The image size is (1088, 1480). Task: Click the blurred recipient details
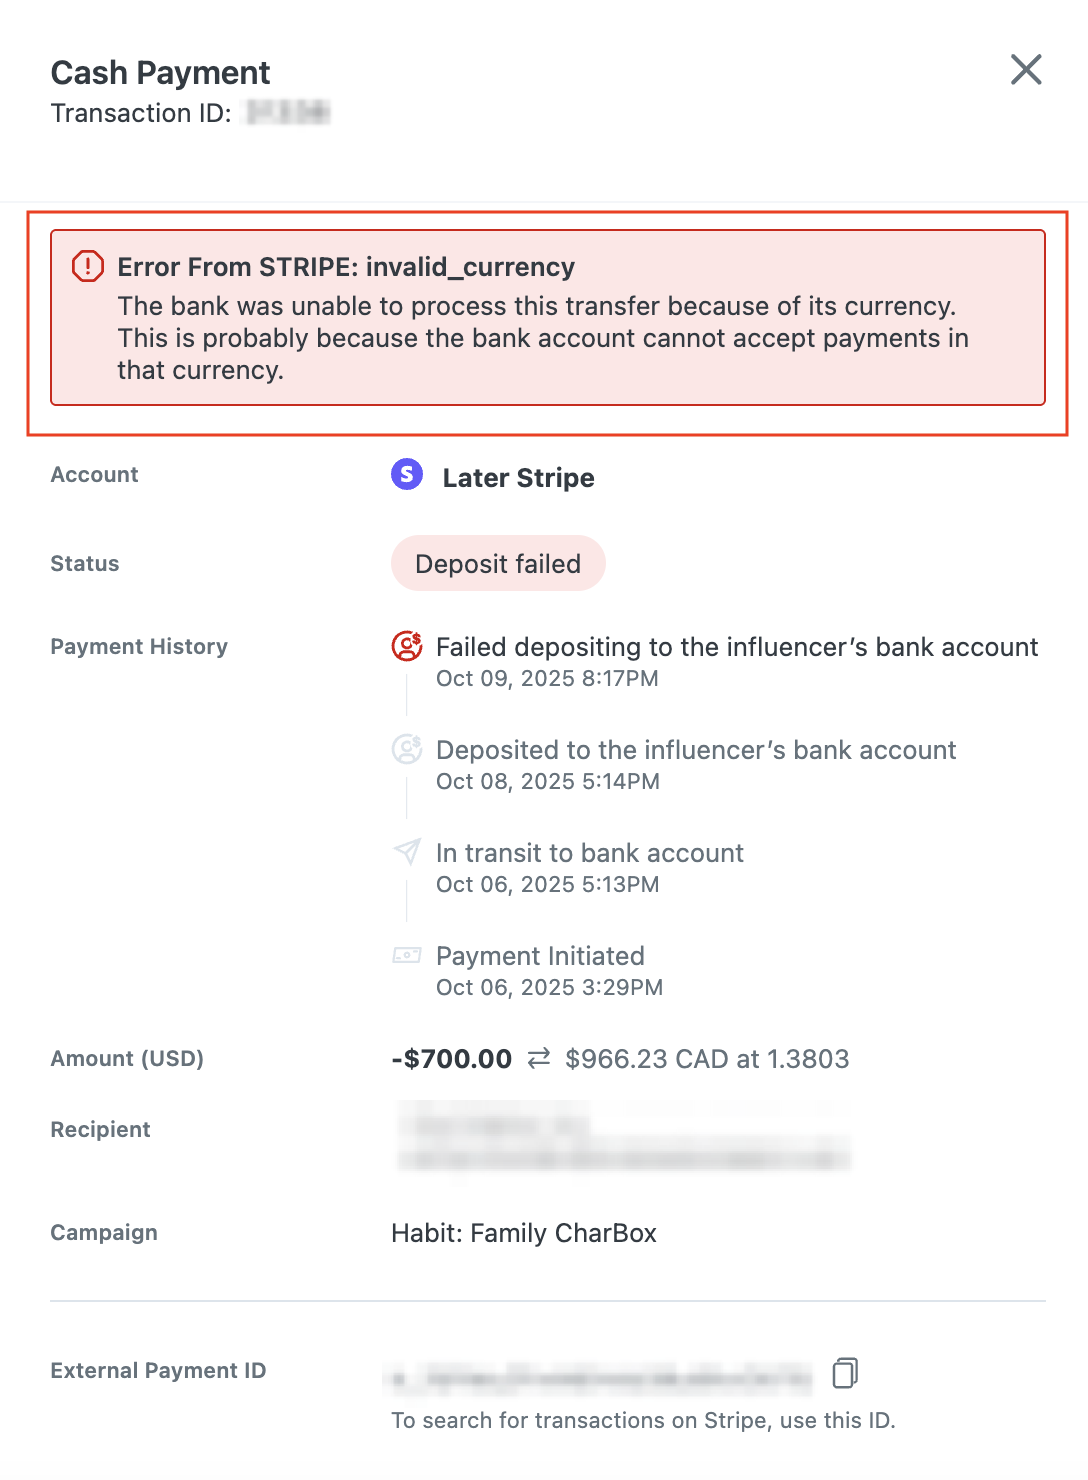pos(624,1137)
